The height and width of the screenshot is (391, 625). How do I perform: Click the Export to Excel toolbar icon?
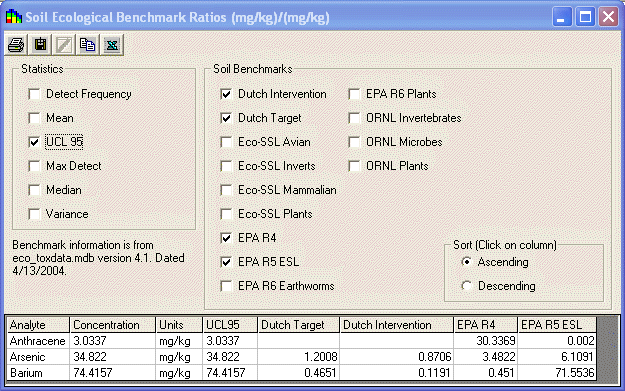pos(112,45)
